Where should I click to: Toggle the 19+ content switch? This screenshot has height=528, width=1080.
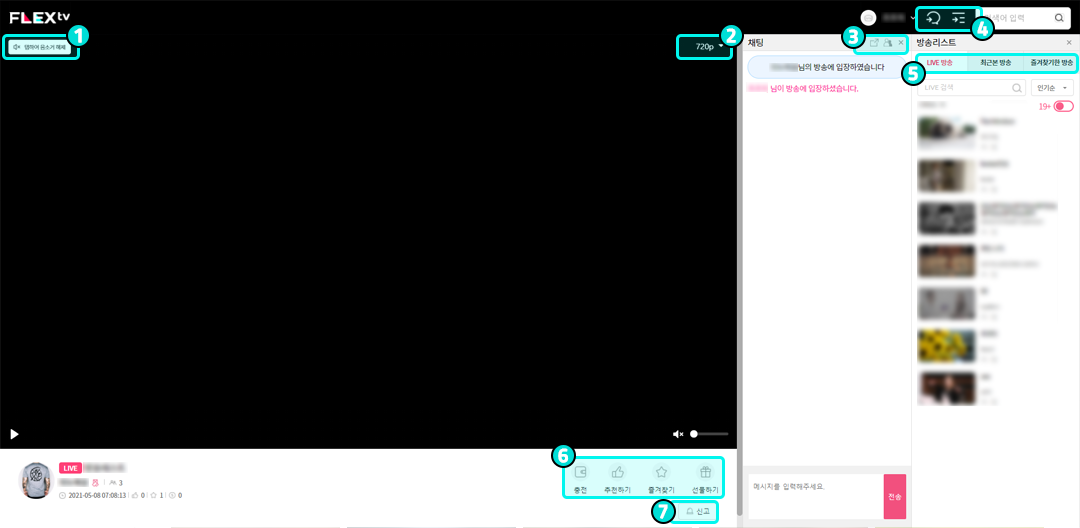coord(1063,106)
